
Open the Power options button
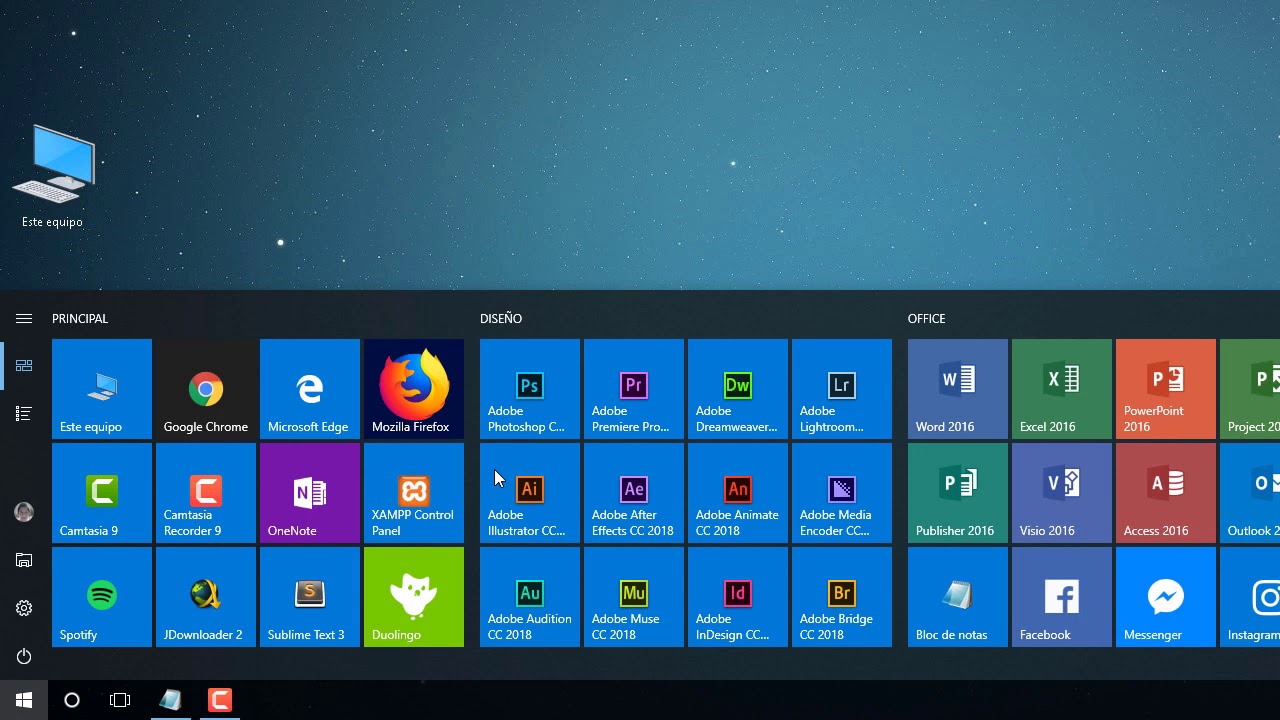point(24,656)
